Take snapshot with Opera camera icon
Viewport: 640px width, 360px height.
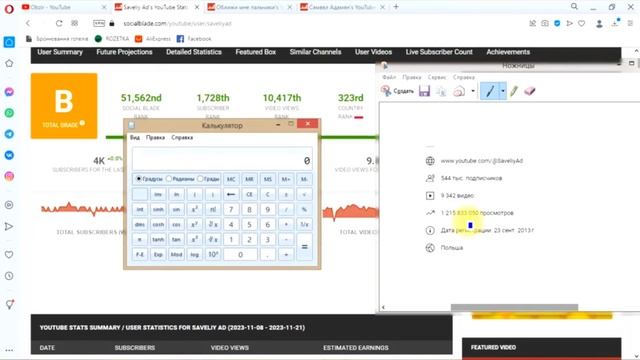545,23
